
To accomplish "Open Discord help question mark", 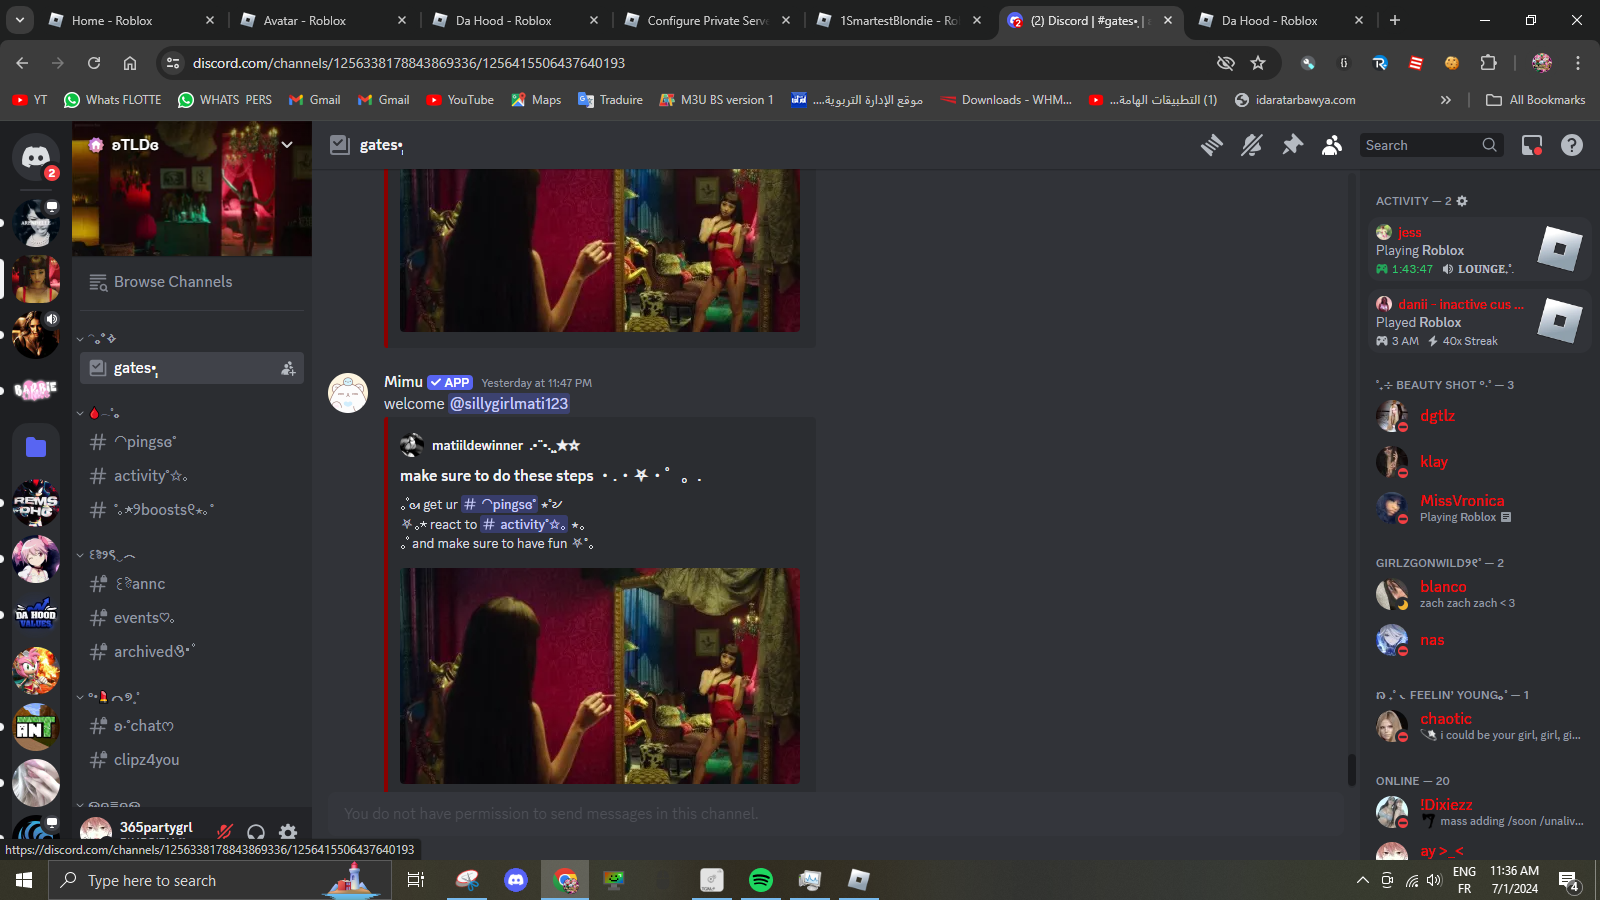I will coord(1572,145).
